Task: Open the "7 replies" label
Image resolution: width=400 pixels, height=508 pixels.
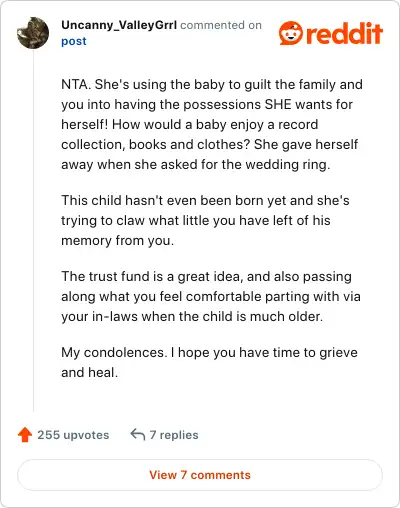Action: (x=174, y=435)
